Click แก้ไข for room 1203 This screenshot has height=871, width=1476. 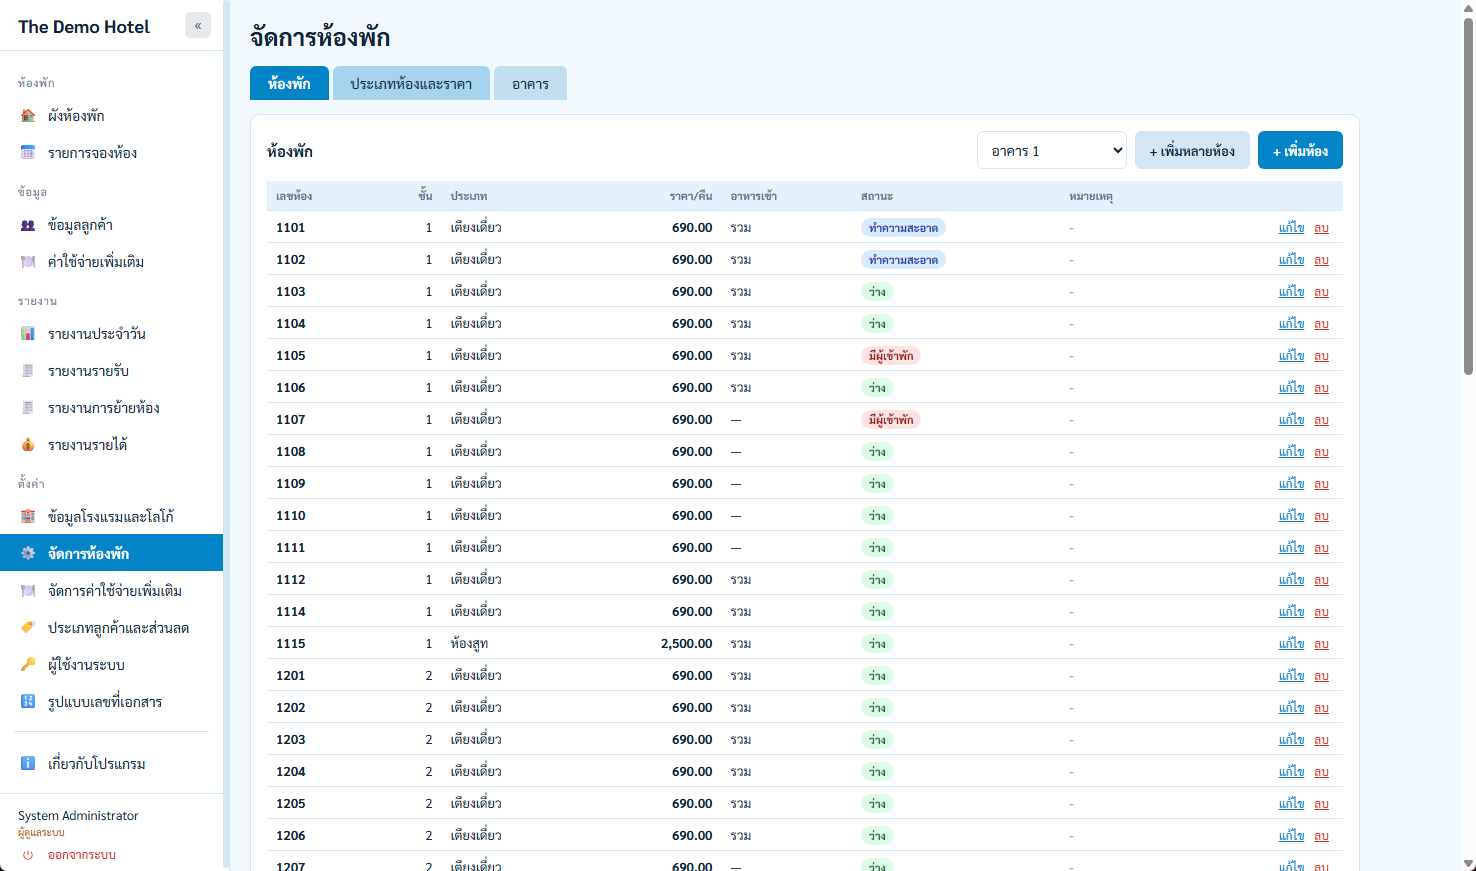tap(1291, 740)
